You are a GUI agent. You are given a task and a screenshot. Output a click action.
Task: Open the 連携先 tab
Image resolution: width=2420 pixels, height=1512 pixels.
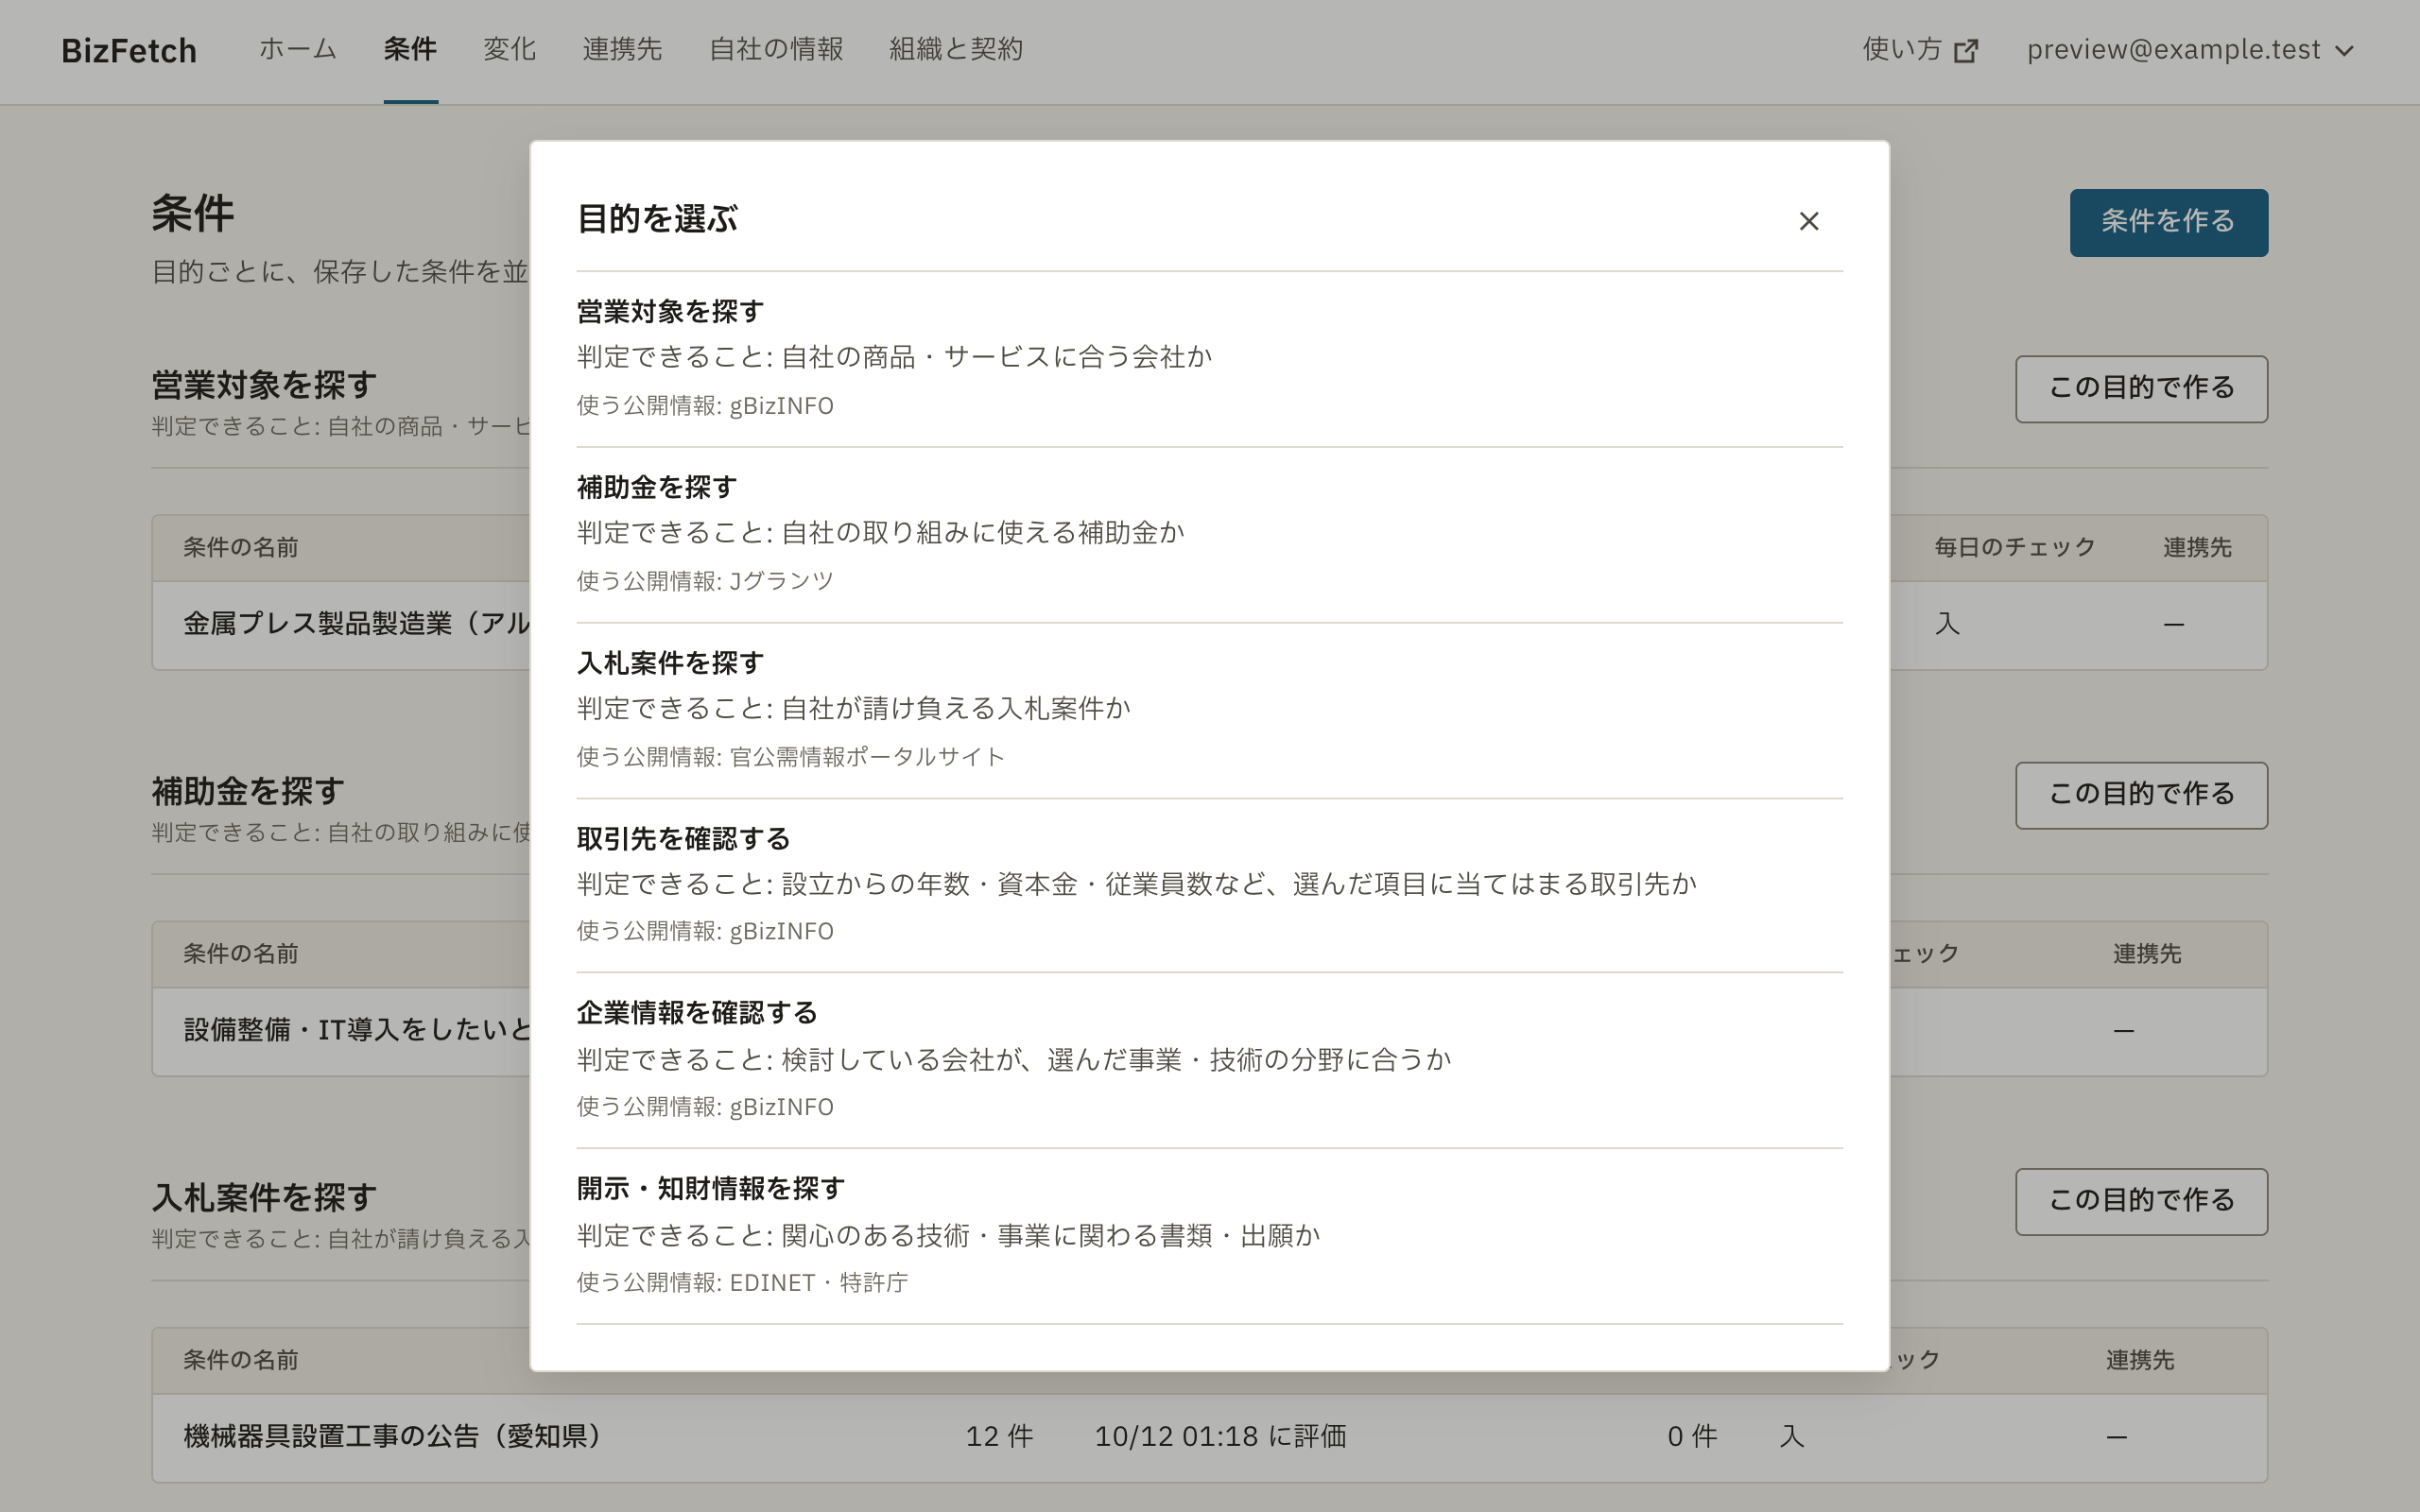click(x=622, y=49)
